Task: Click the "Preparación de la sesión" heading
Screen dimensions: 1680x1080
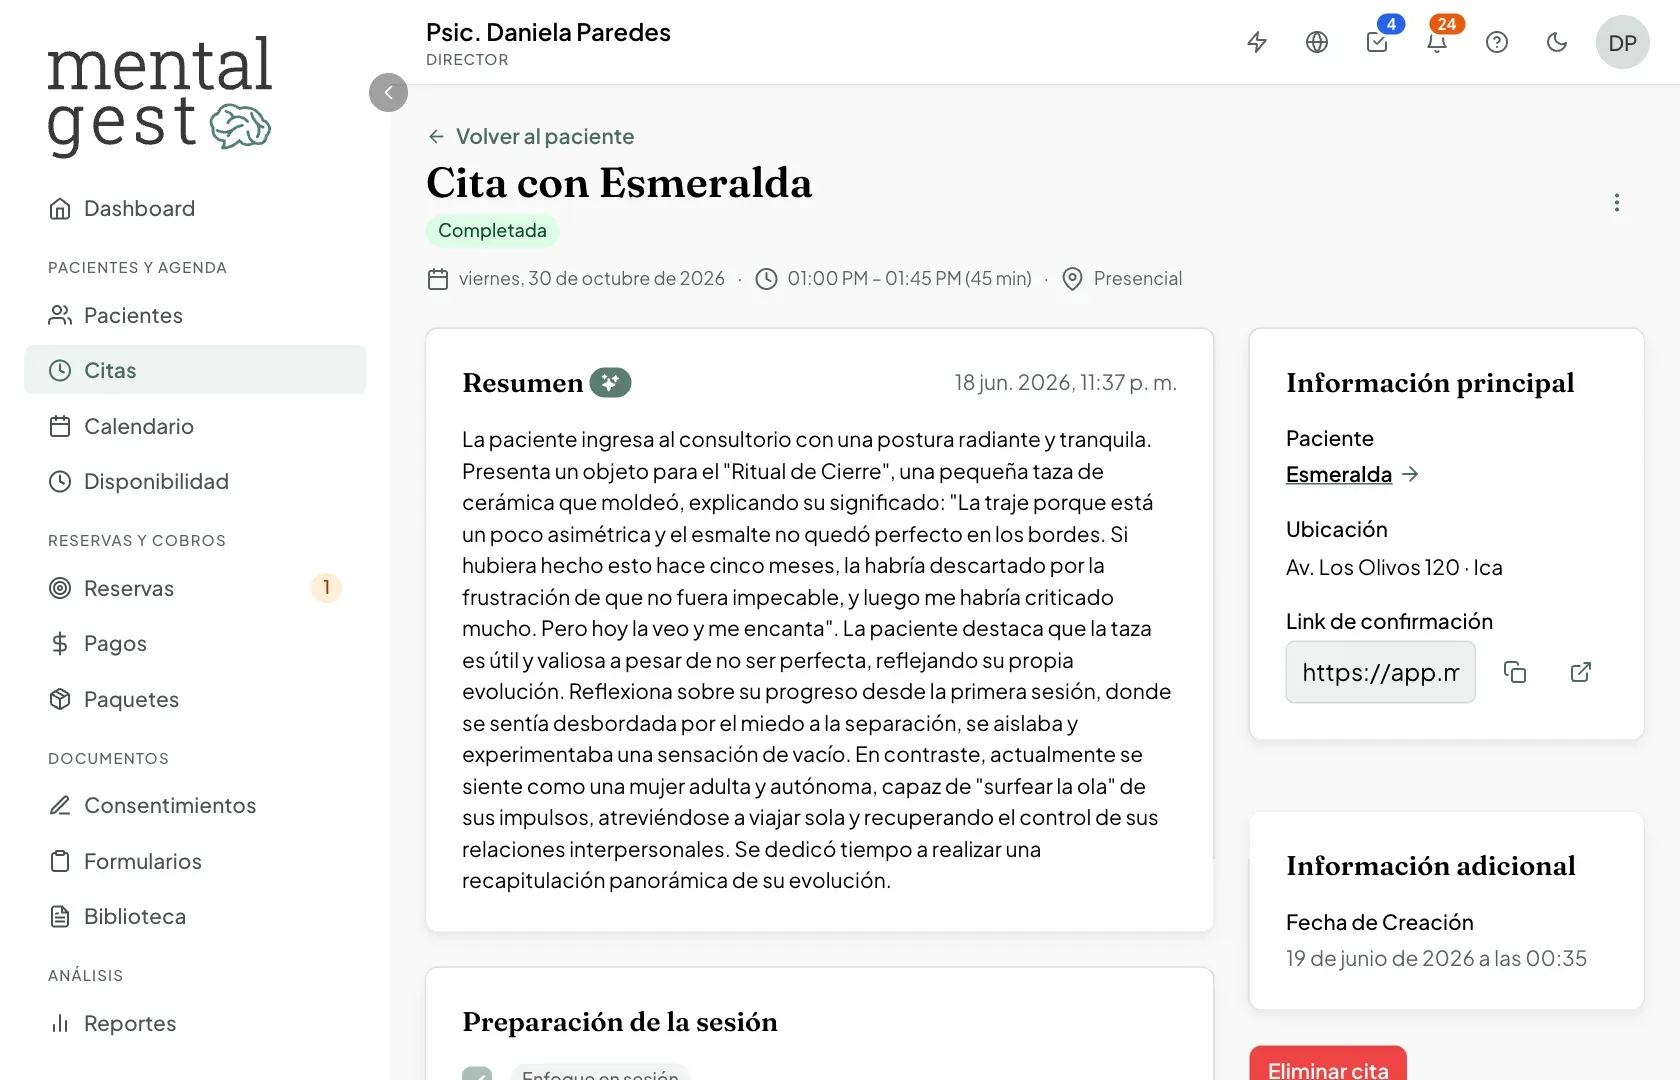Action: [620, 1022]
